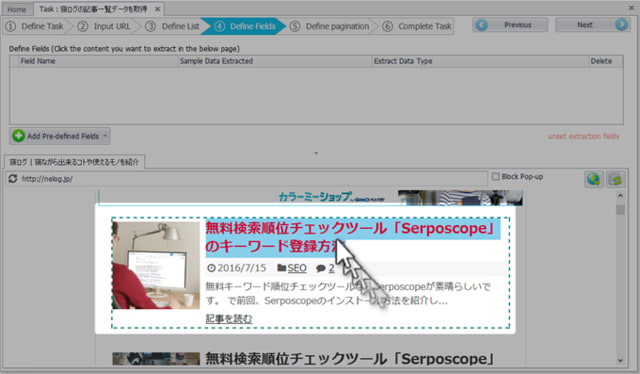
Task: Go to step 6 Complete Task
Action: coord(417,26)
